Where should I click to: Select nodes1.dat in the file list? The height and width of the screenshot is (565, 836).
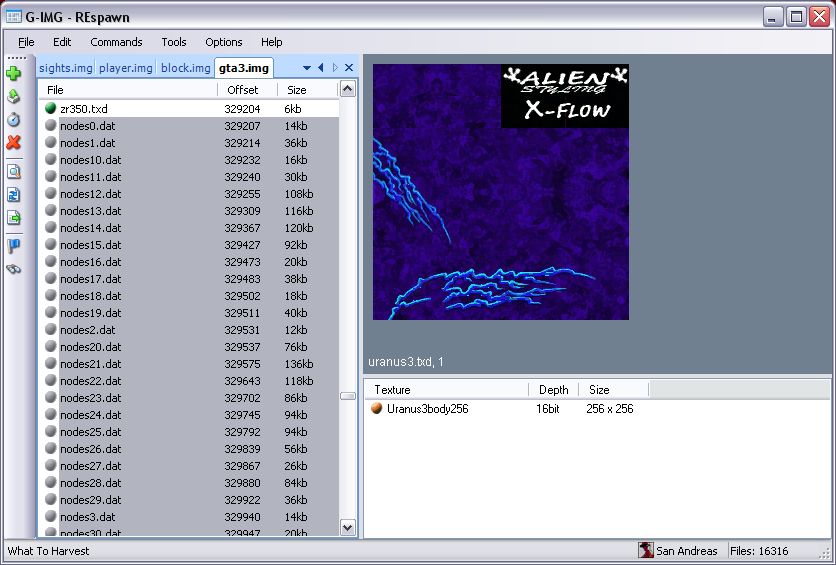pos(189,143)
